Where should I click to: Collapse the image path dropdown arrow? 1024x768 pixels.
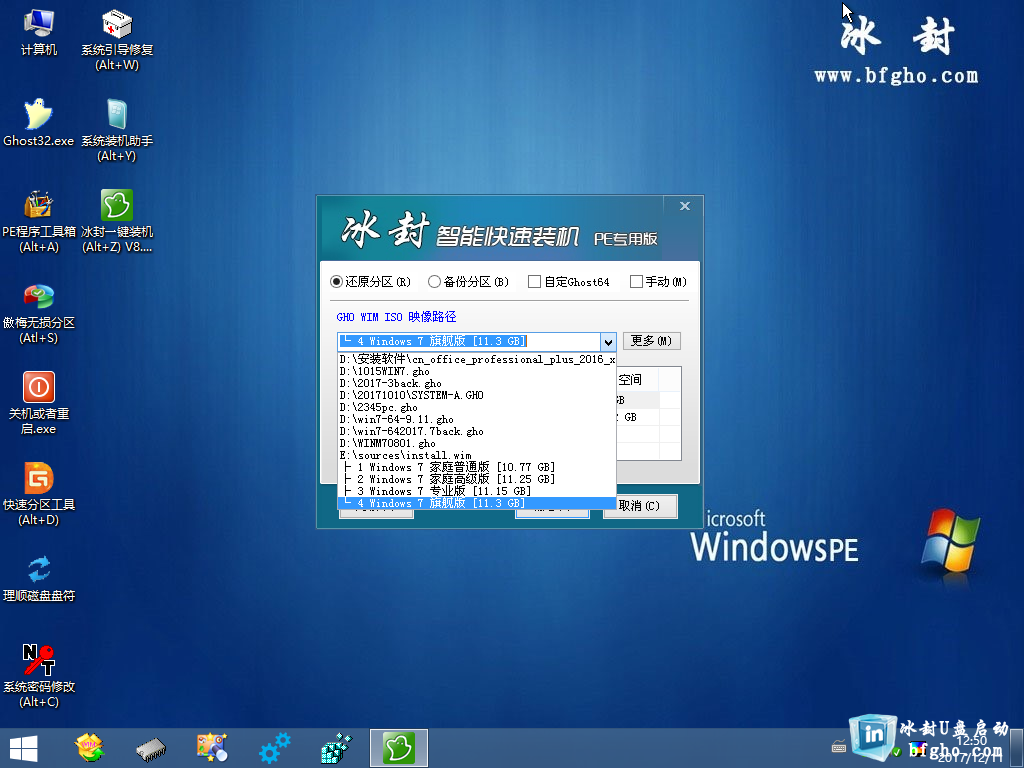[608, 342]
